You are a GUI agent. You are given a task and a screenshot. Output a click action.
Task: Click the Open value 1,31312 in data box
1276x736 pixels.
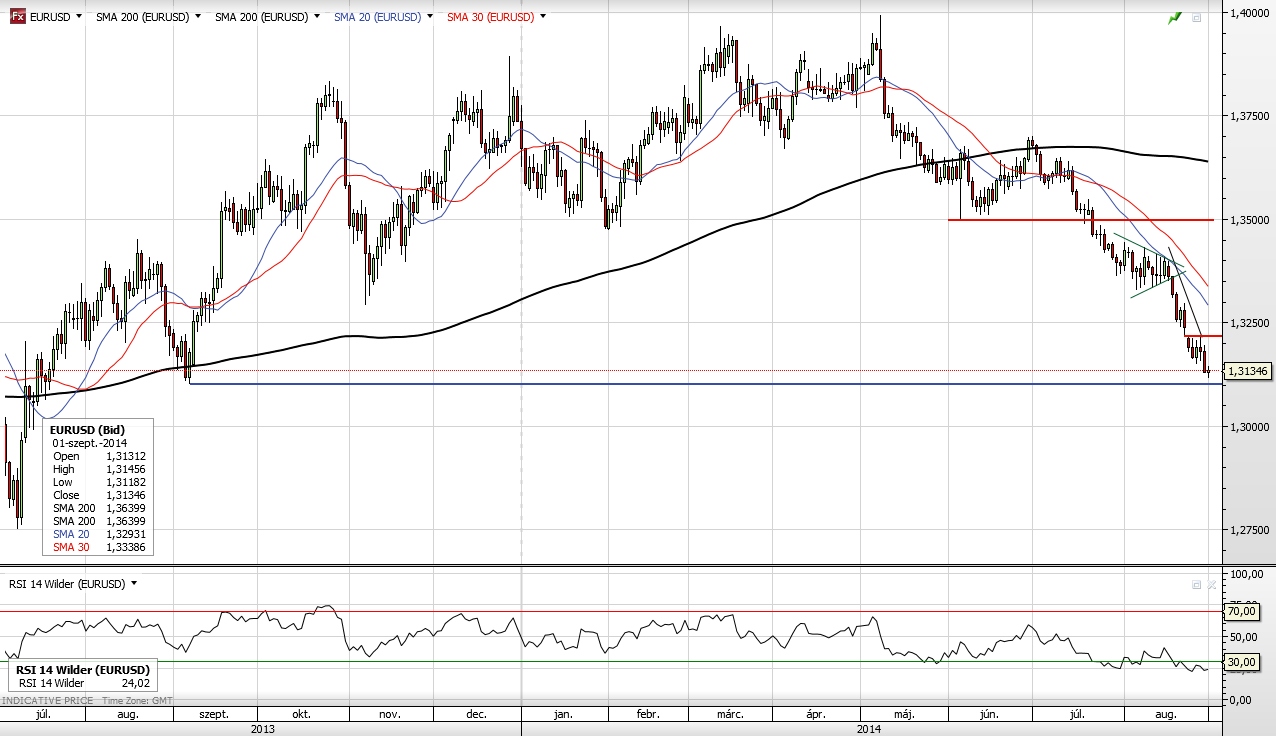coord(126,456)
